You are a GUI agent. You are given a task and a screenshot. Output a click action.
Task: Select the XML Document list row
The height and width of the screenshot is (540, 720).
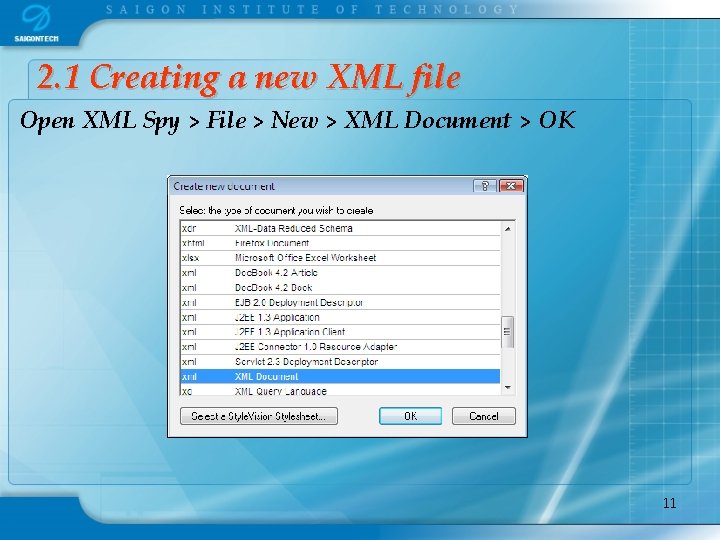click(x=340, y=377)
